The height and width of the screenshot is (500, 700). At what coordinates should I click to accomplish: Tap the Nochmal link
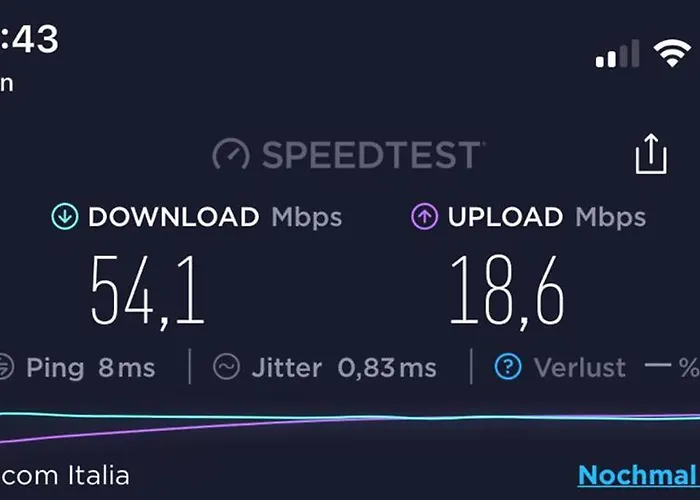[x=638, y=475]
